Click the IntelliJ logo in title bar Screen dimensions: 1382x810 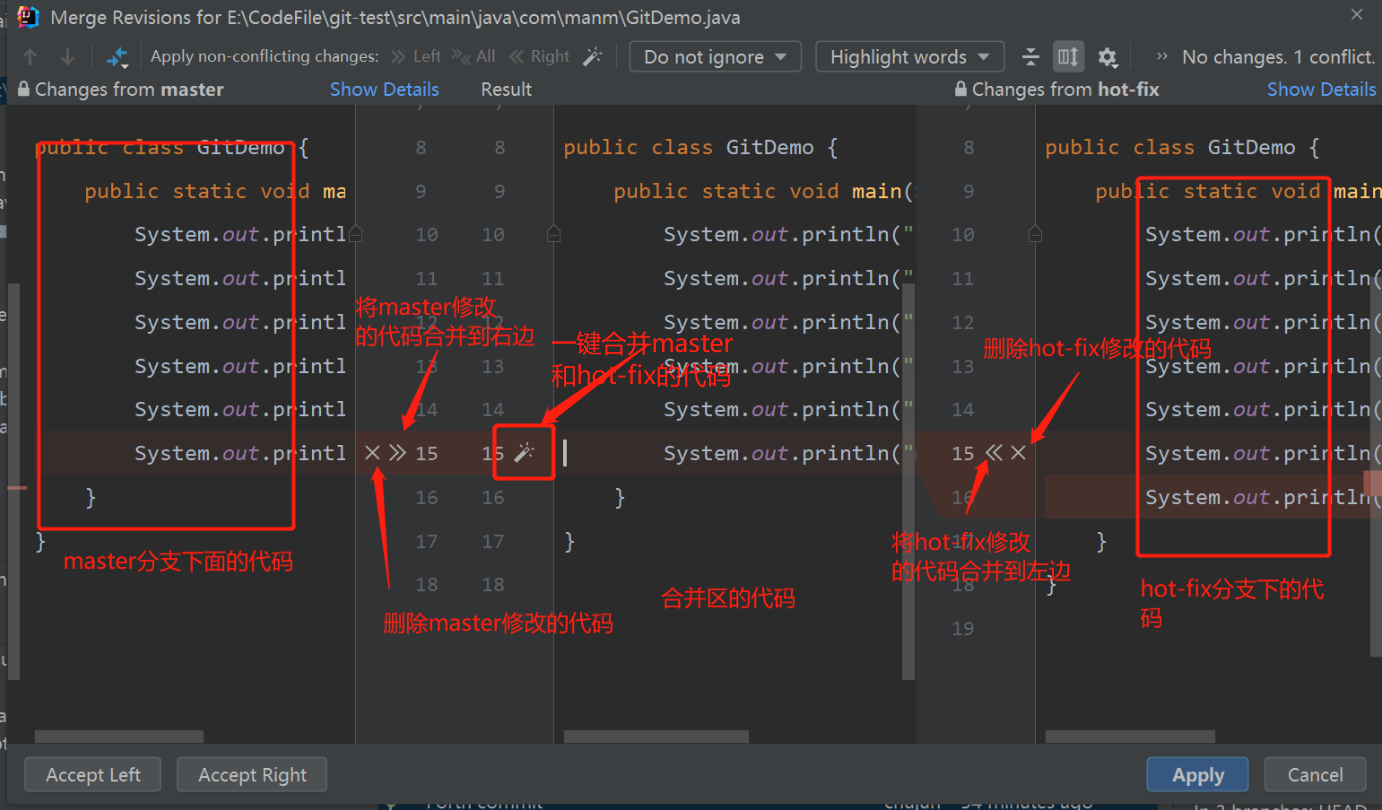(28, 16)
